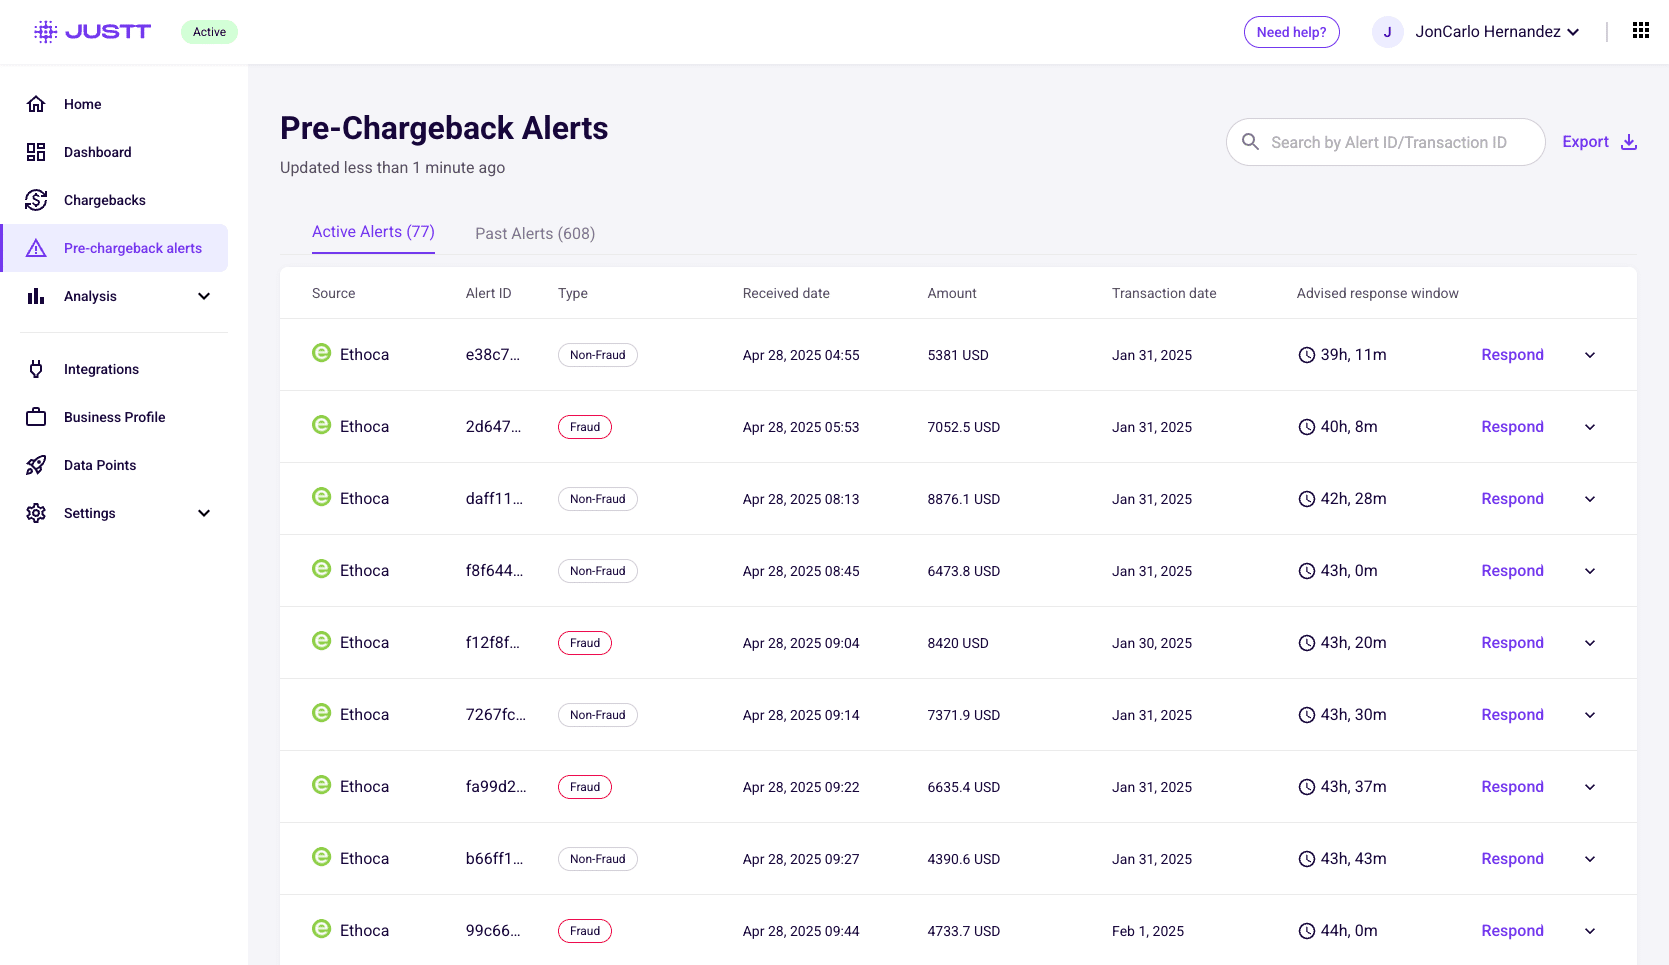1669x965 pixels.
Task: Open Data Points in the sidebar
Action: coord(100,465)
